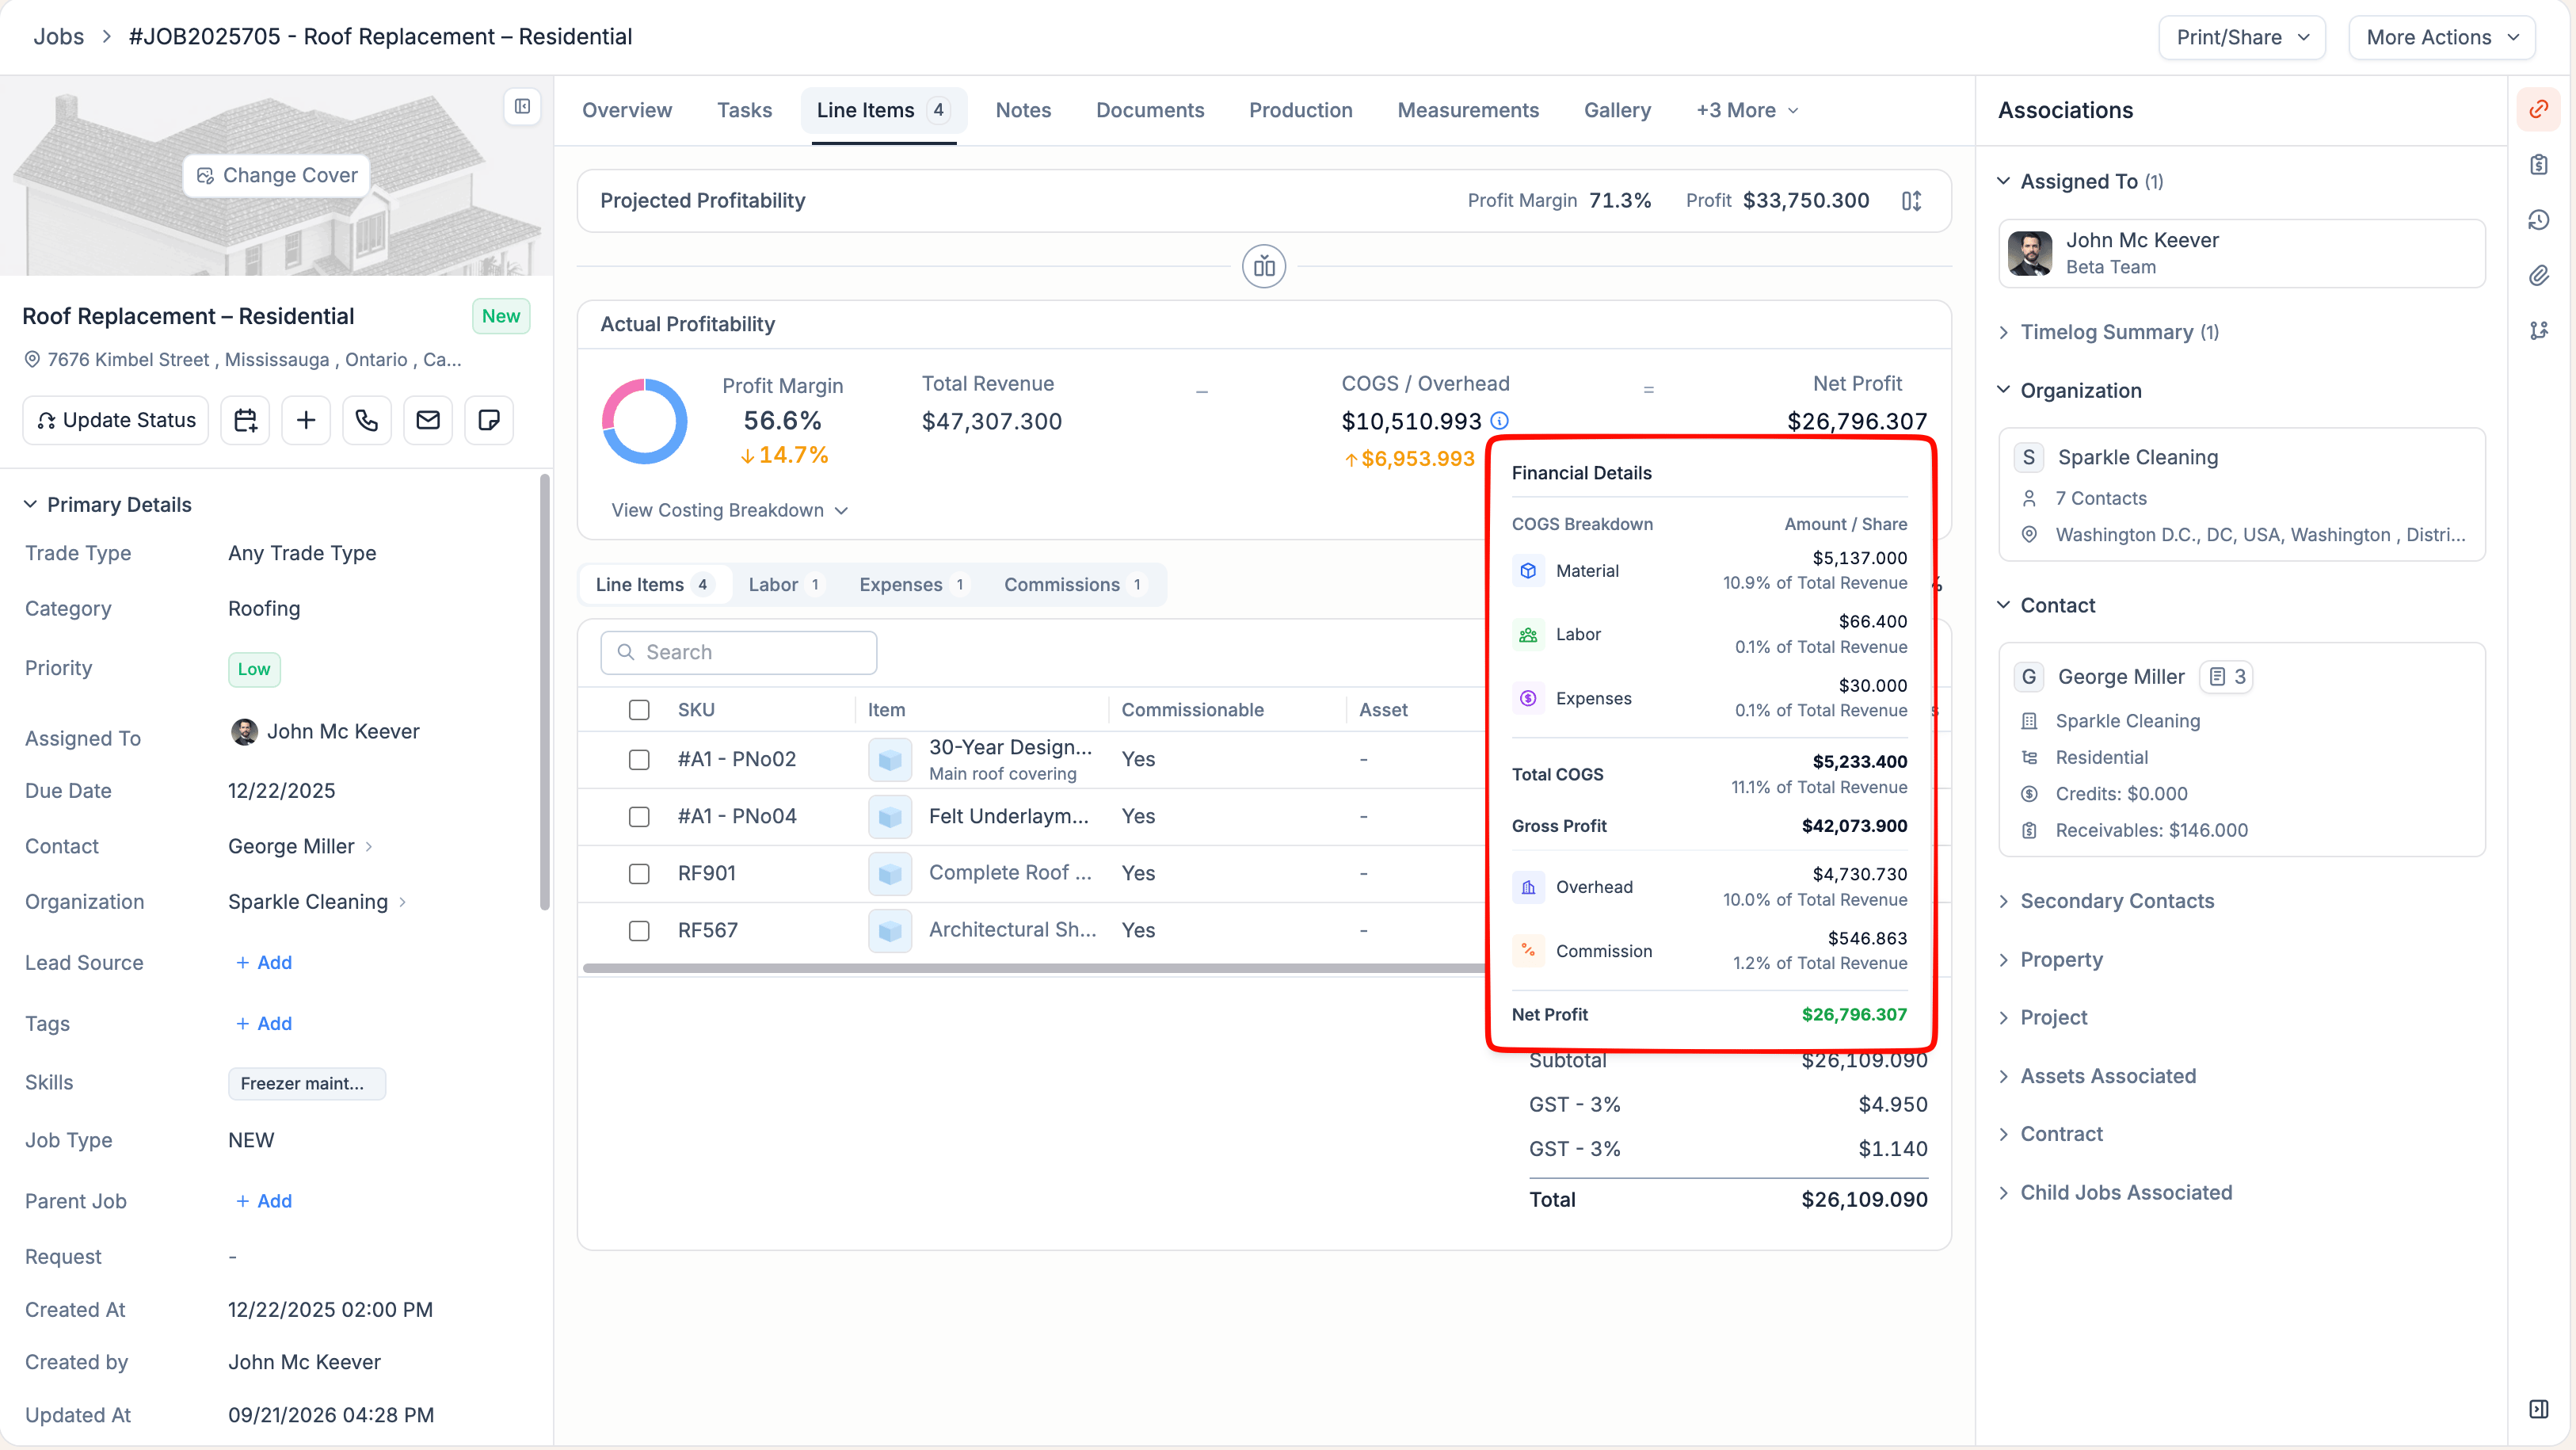Expand the +3 More tabs dropdown
Image resolution: width=2576 pixels, height=1450 pixels.
(1748, 110)
